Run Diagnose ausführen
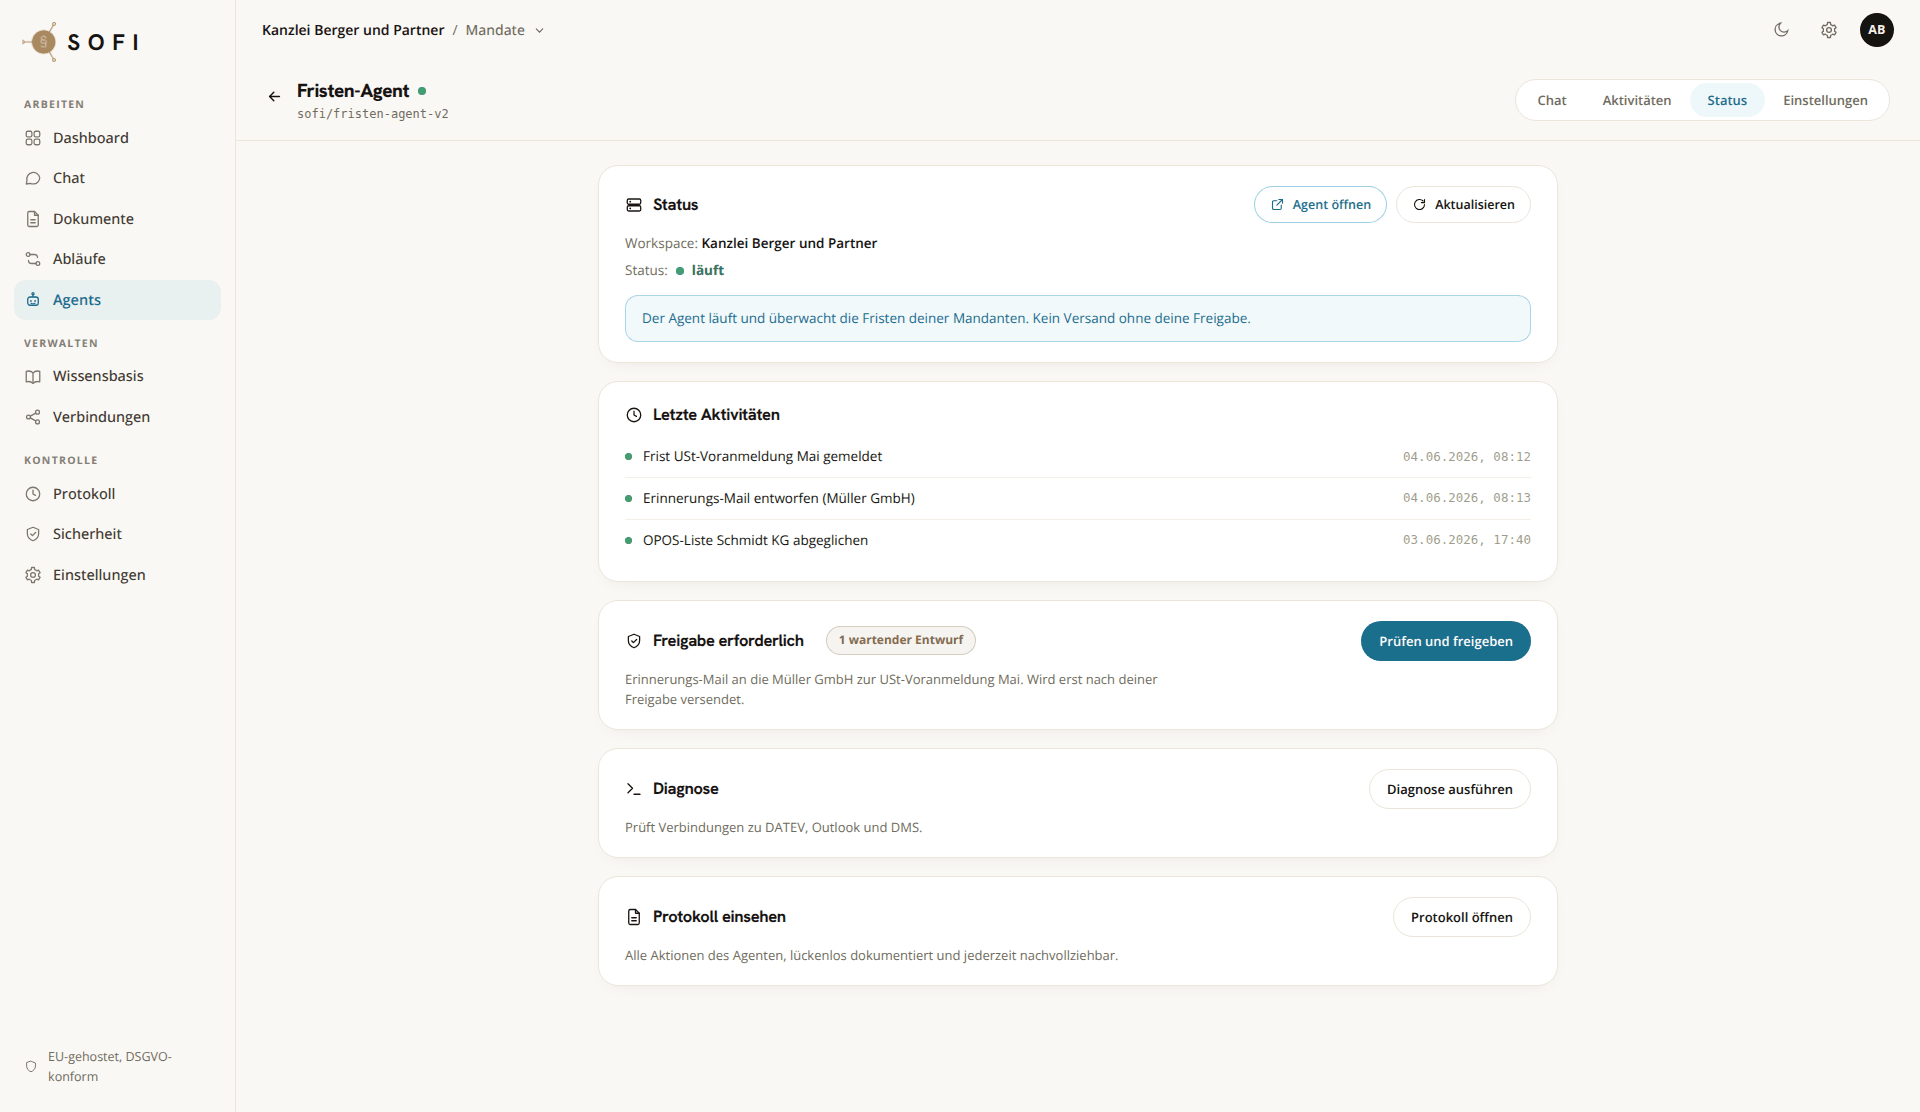 tap(1450, 789)
